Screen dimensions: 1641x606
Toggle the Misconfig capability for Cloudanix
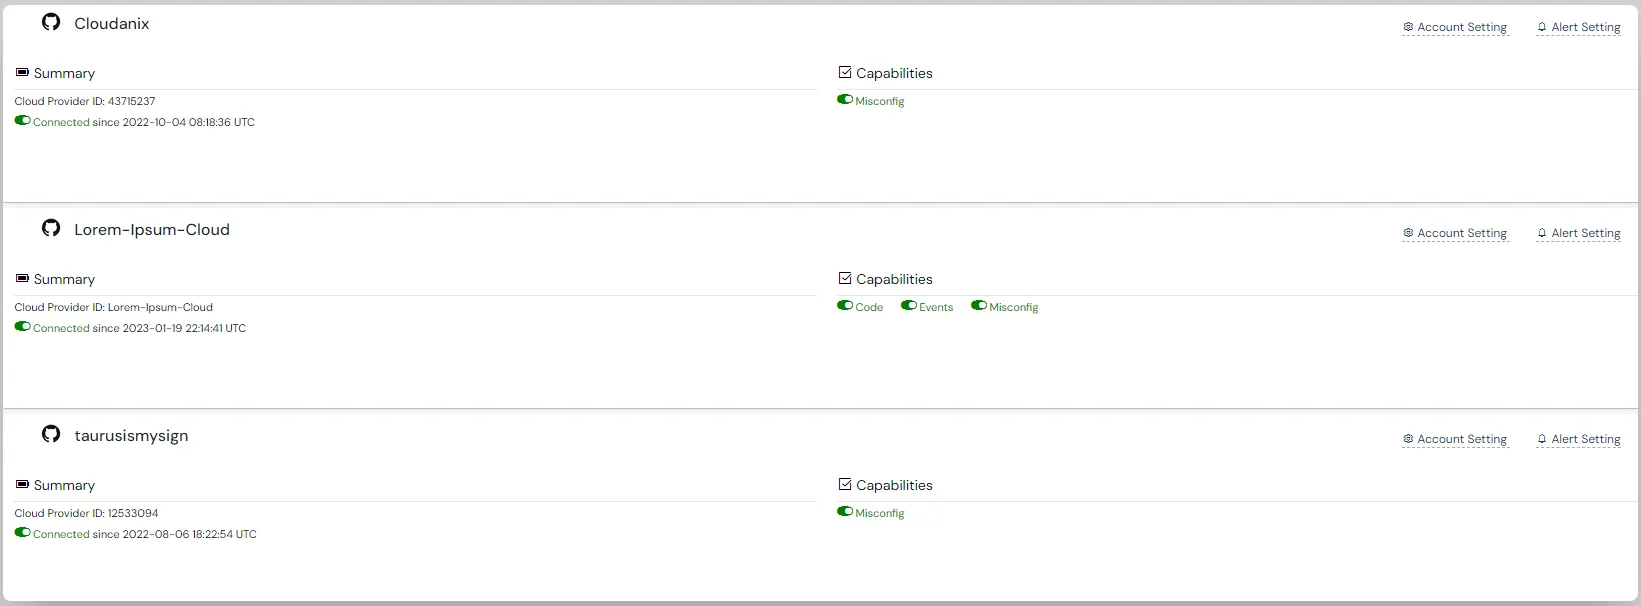tap(845, 100)
